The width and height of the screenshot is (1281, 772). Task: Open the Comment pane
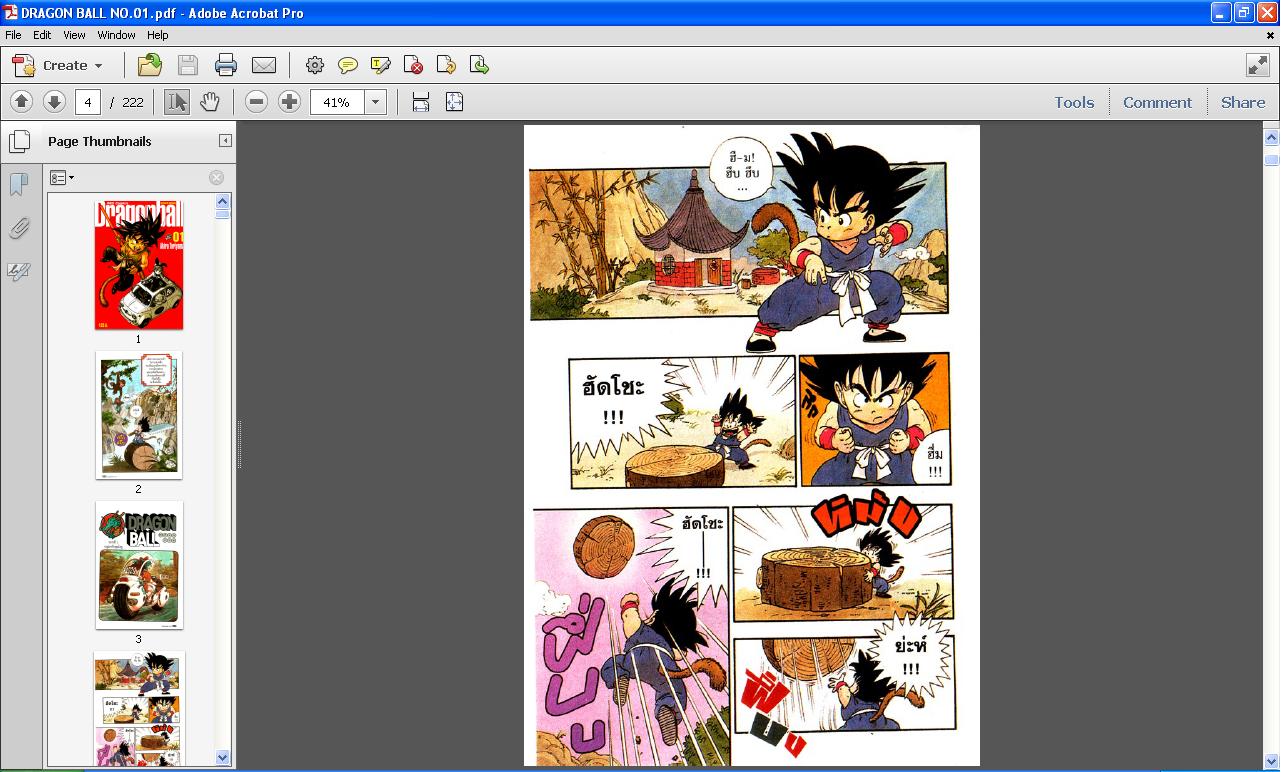point(1157,102)
